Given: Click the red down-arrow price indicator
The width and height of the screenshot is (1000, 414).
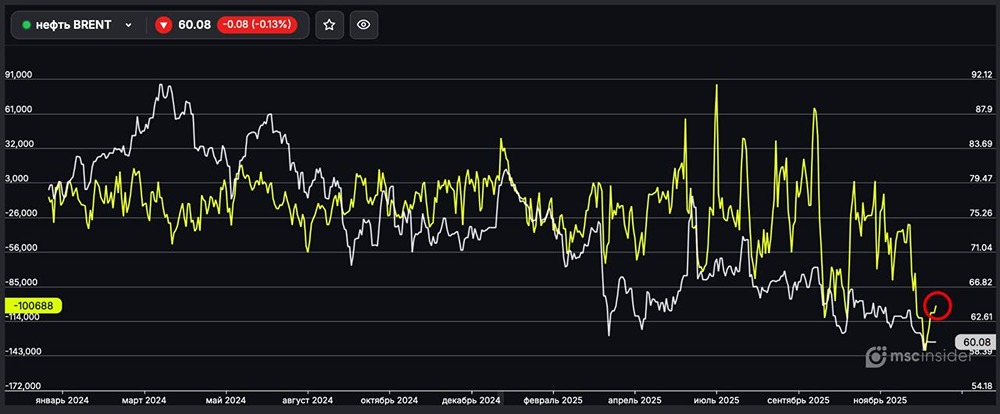Looking at the screenshot, I should point(163,24).
